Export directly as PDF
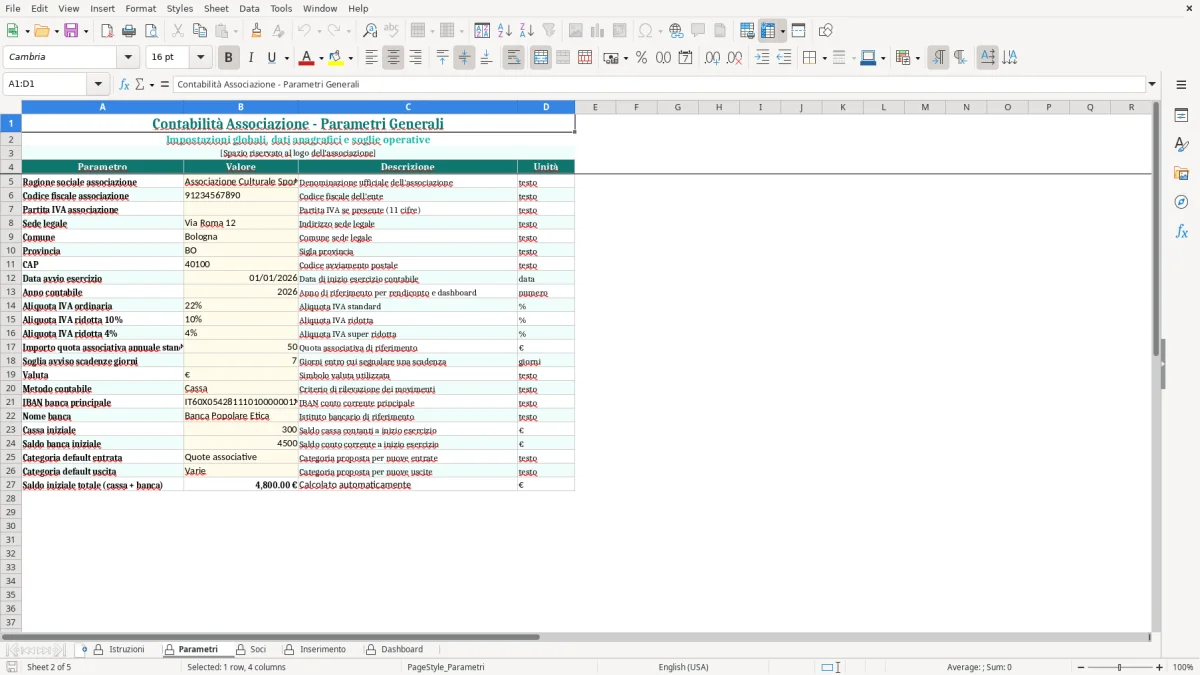 click(x=107, y=31)
